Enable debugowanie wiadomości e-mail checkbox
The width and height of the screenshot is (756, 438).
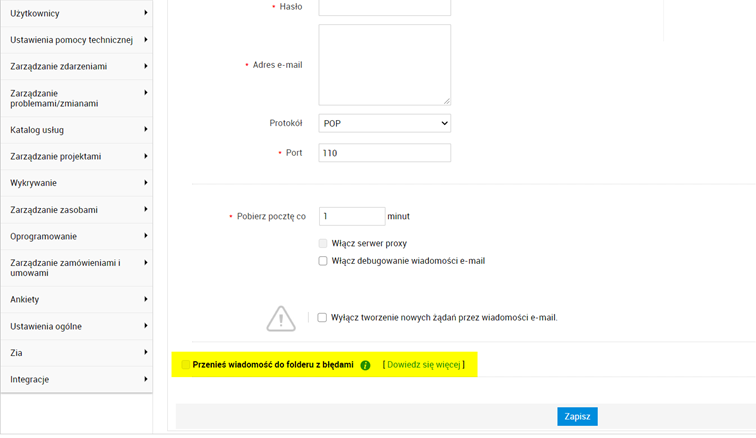323,261
